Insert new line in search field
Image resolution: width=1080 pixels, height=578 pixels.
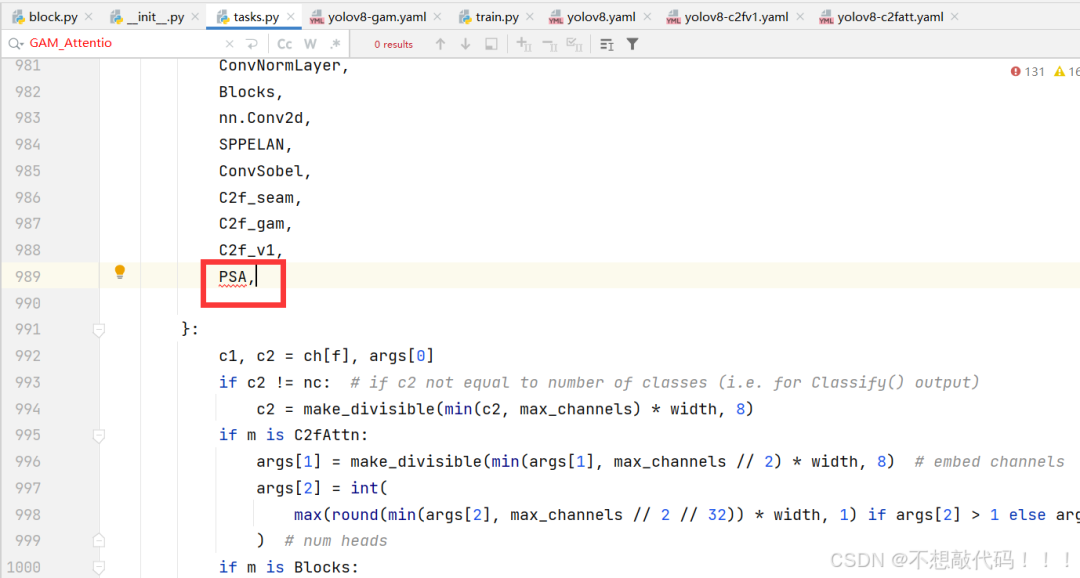[251, 44]
